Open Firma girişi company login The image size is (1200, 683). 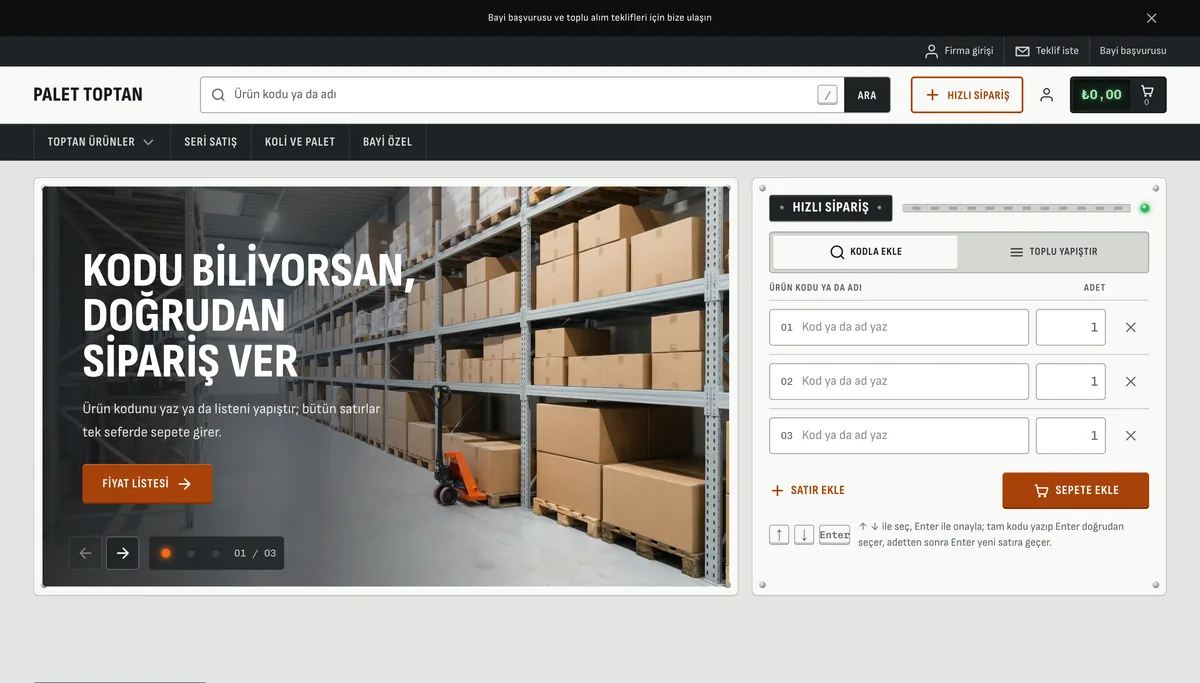(959, 51)
